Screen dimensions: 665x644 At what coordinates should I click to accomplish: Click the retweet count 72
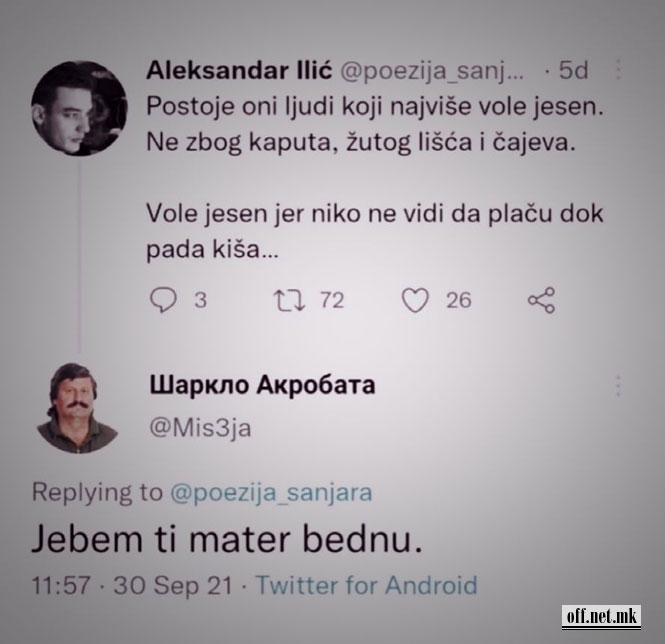[332, 300]
